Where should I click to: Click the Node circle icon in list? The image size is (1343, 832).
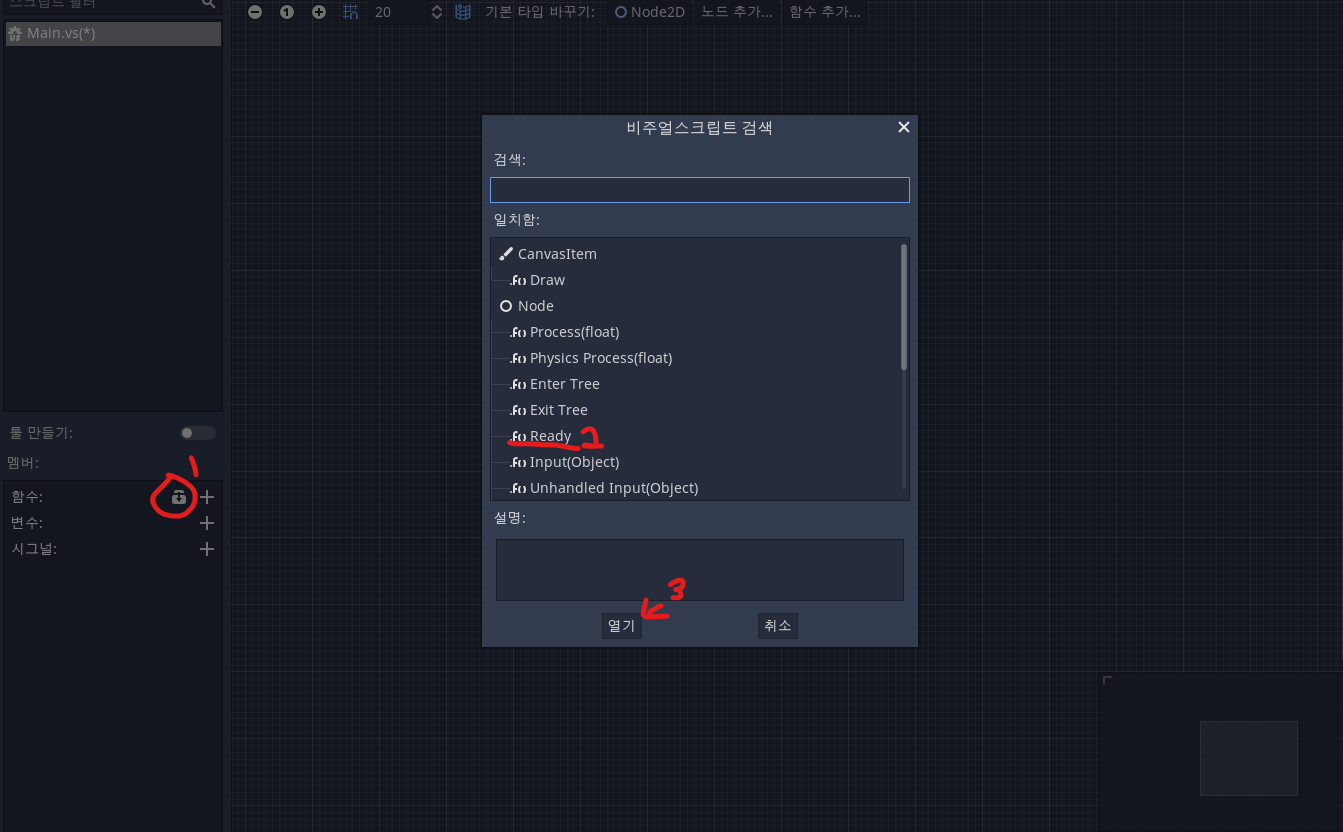point(506,306)
